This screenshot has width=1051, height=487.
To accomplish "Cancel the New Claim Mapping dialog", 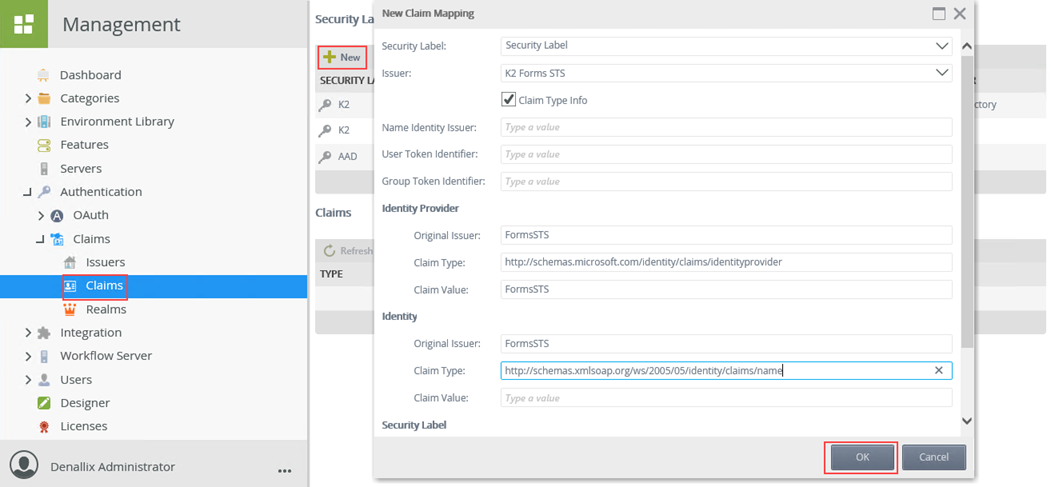I will coord(934,458).
